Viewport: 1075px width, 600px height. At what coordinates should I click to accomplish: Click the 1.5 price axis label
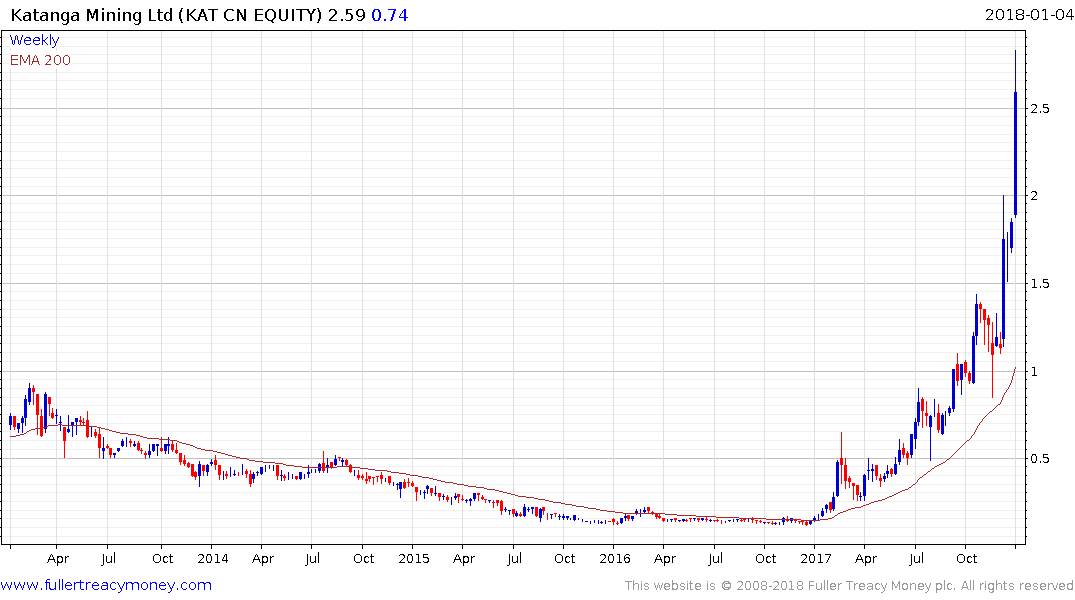pyautogui.click(x=1039, y=284)
